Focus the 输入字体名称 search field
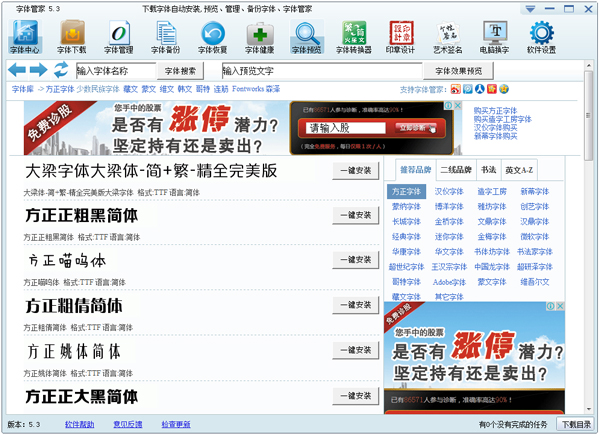Image resolution: width=600 pixels, height=435 pixels. coord(116,71)
